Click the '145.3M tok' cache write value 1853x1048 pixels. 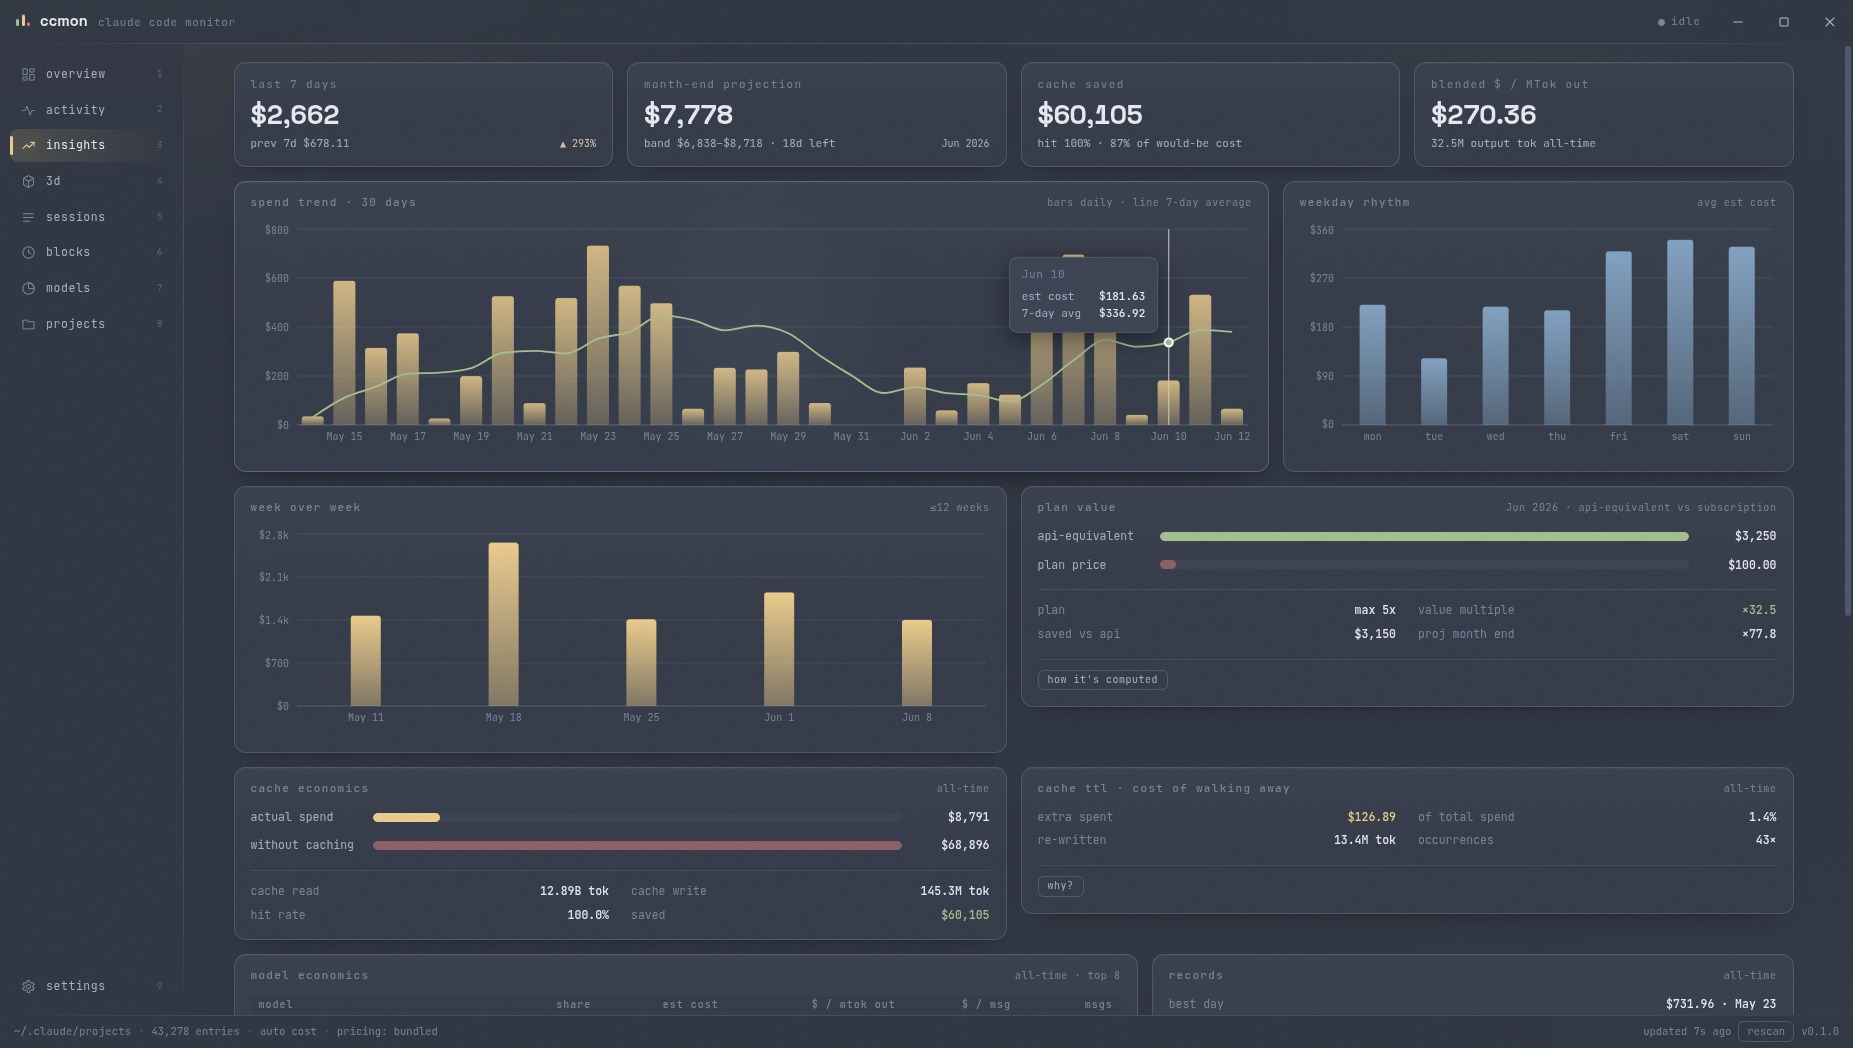(x=955, y=891)
